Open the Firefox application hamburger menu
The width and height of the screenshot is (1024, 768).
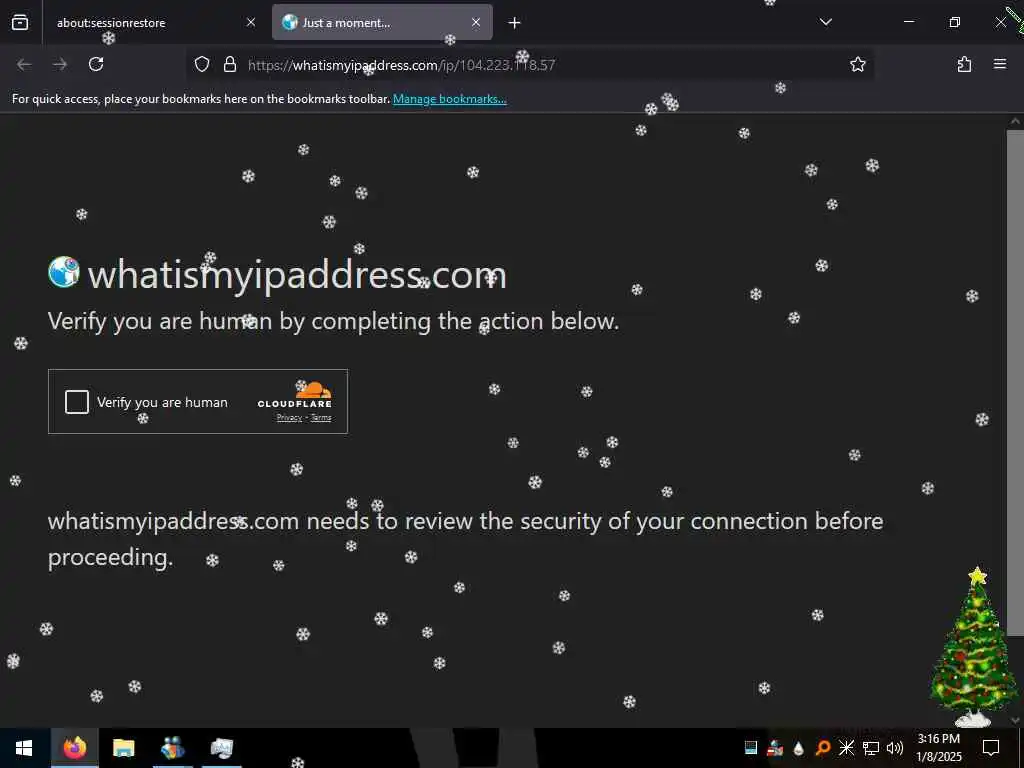click(1000, 64)
